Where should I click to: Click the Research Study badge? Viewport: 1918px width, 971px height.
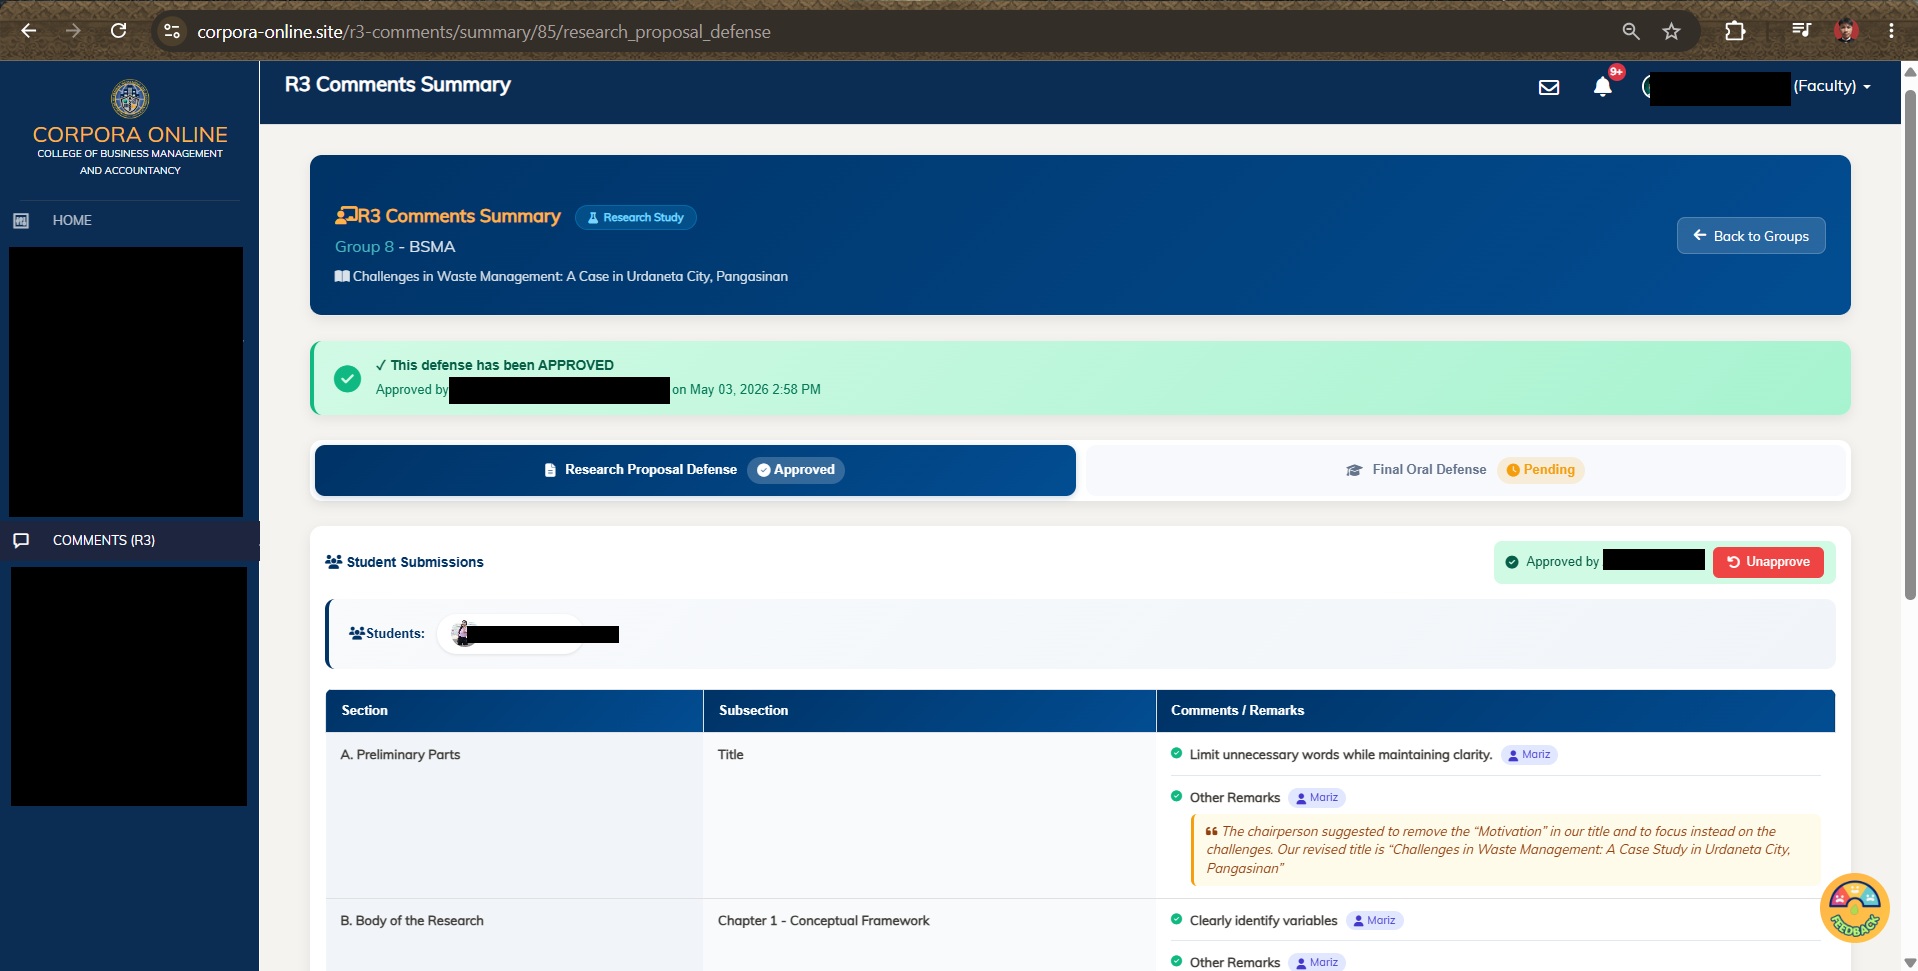[636, 217]
